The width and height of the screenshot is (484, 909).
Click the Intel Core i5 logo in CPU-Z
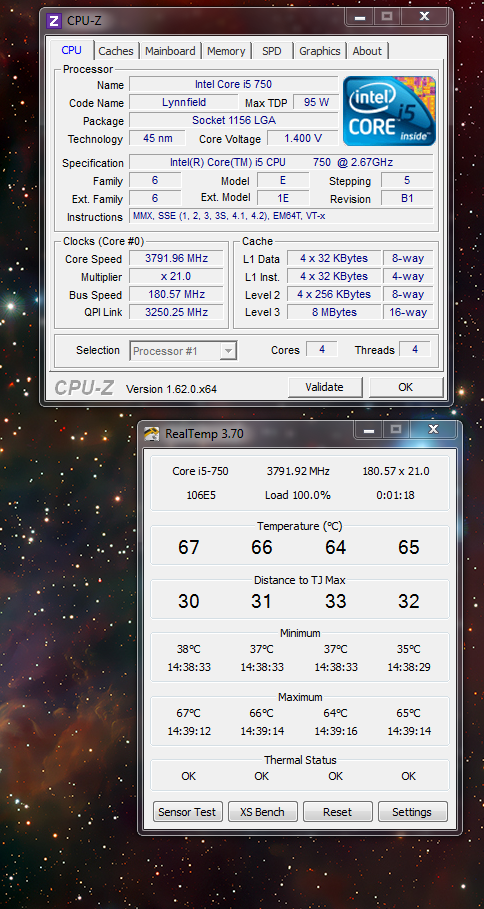(389, 111)
